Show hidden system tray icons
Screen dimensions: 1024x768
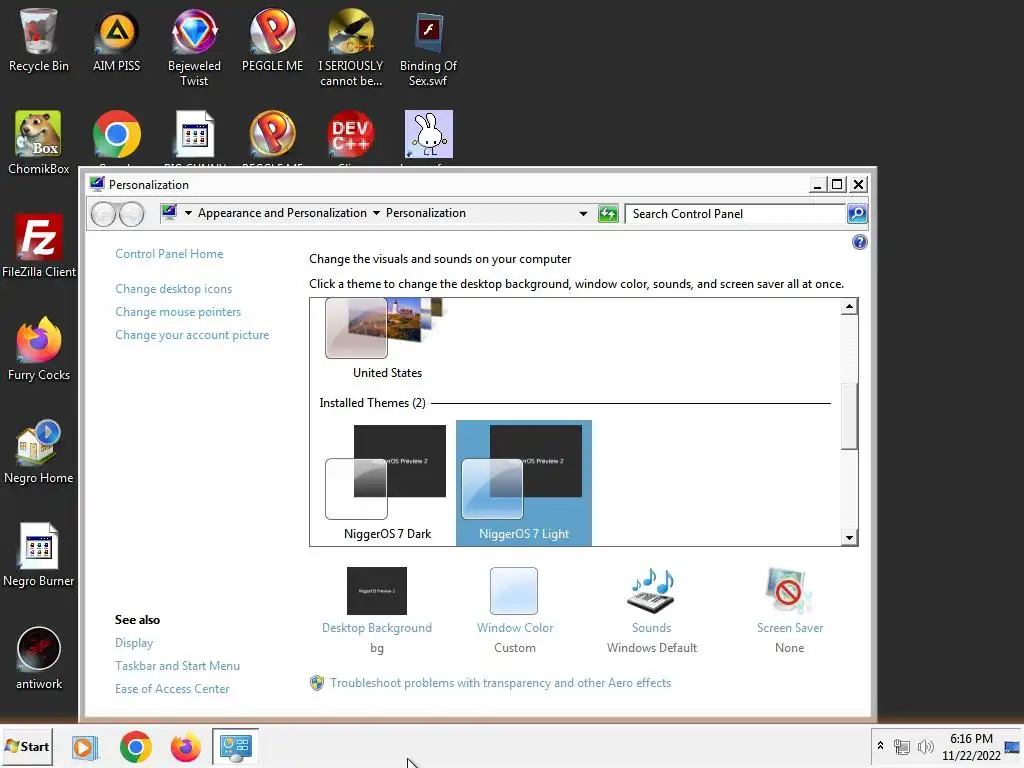[880, 746]
